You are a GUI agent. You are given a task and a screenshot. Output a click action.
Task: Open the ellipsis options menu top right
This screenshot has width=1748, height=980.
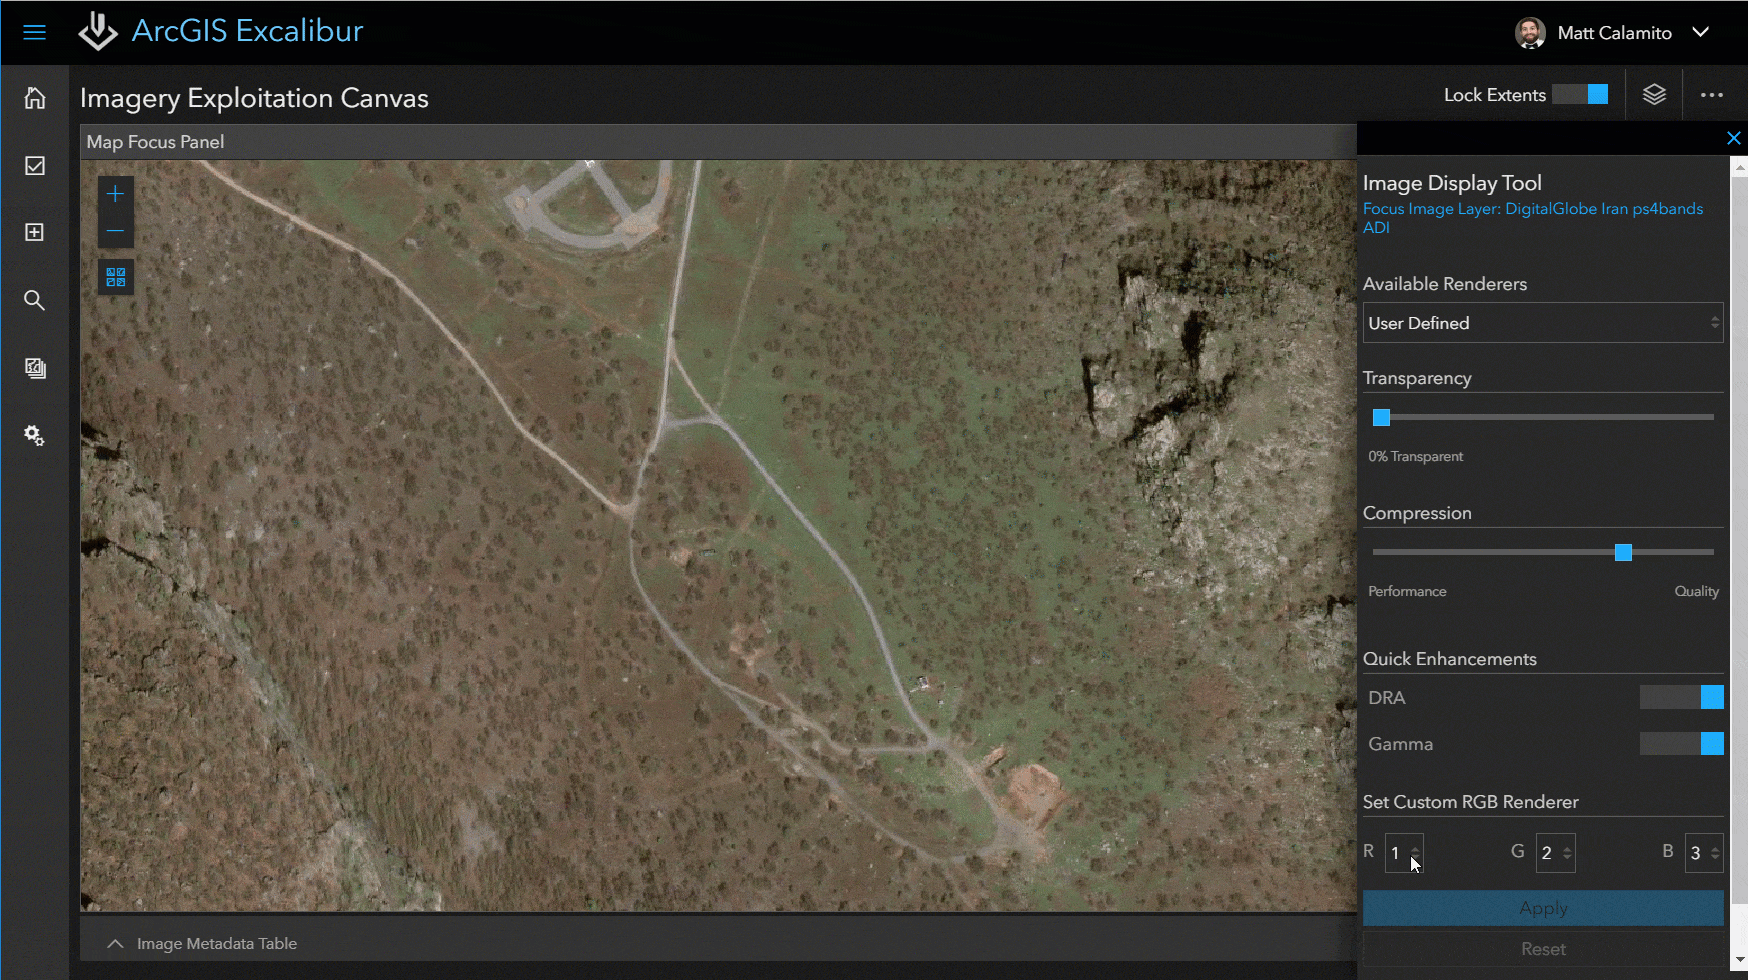tap(1712, 94)
